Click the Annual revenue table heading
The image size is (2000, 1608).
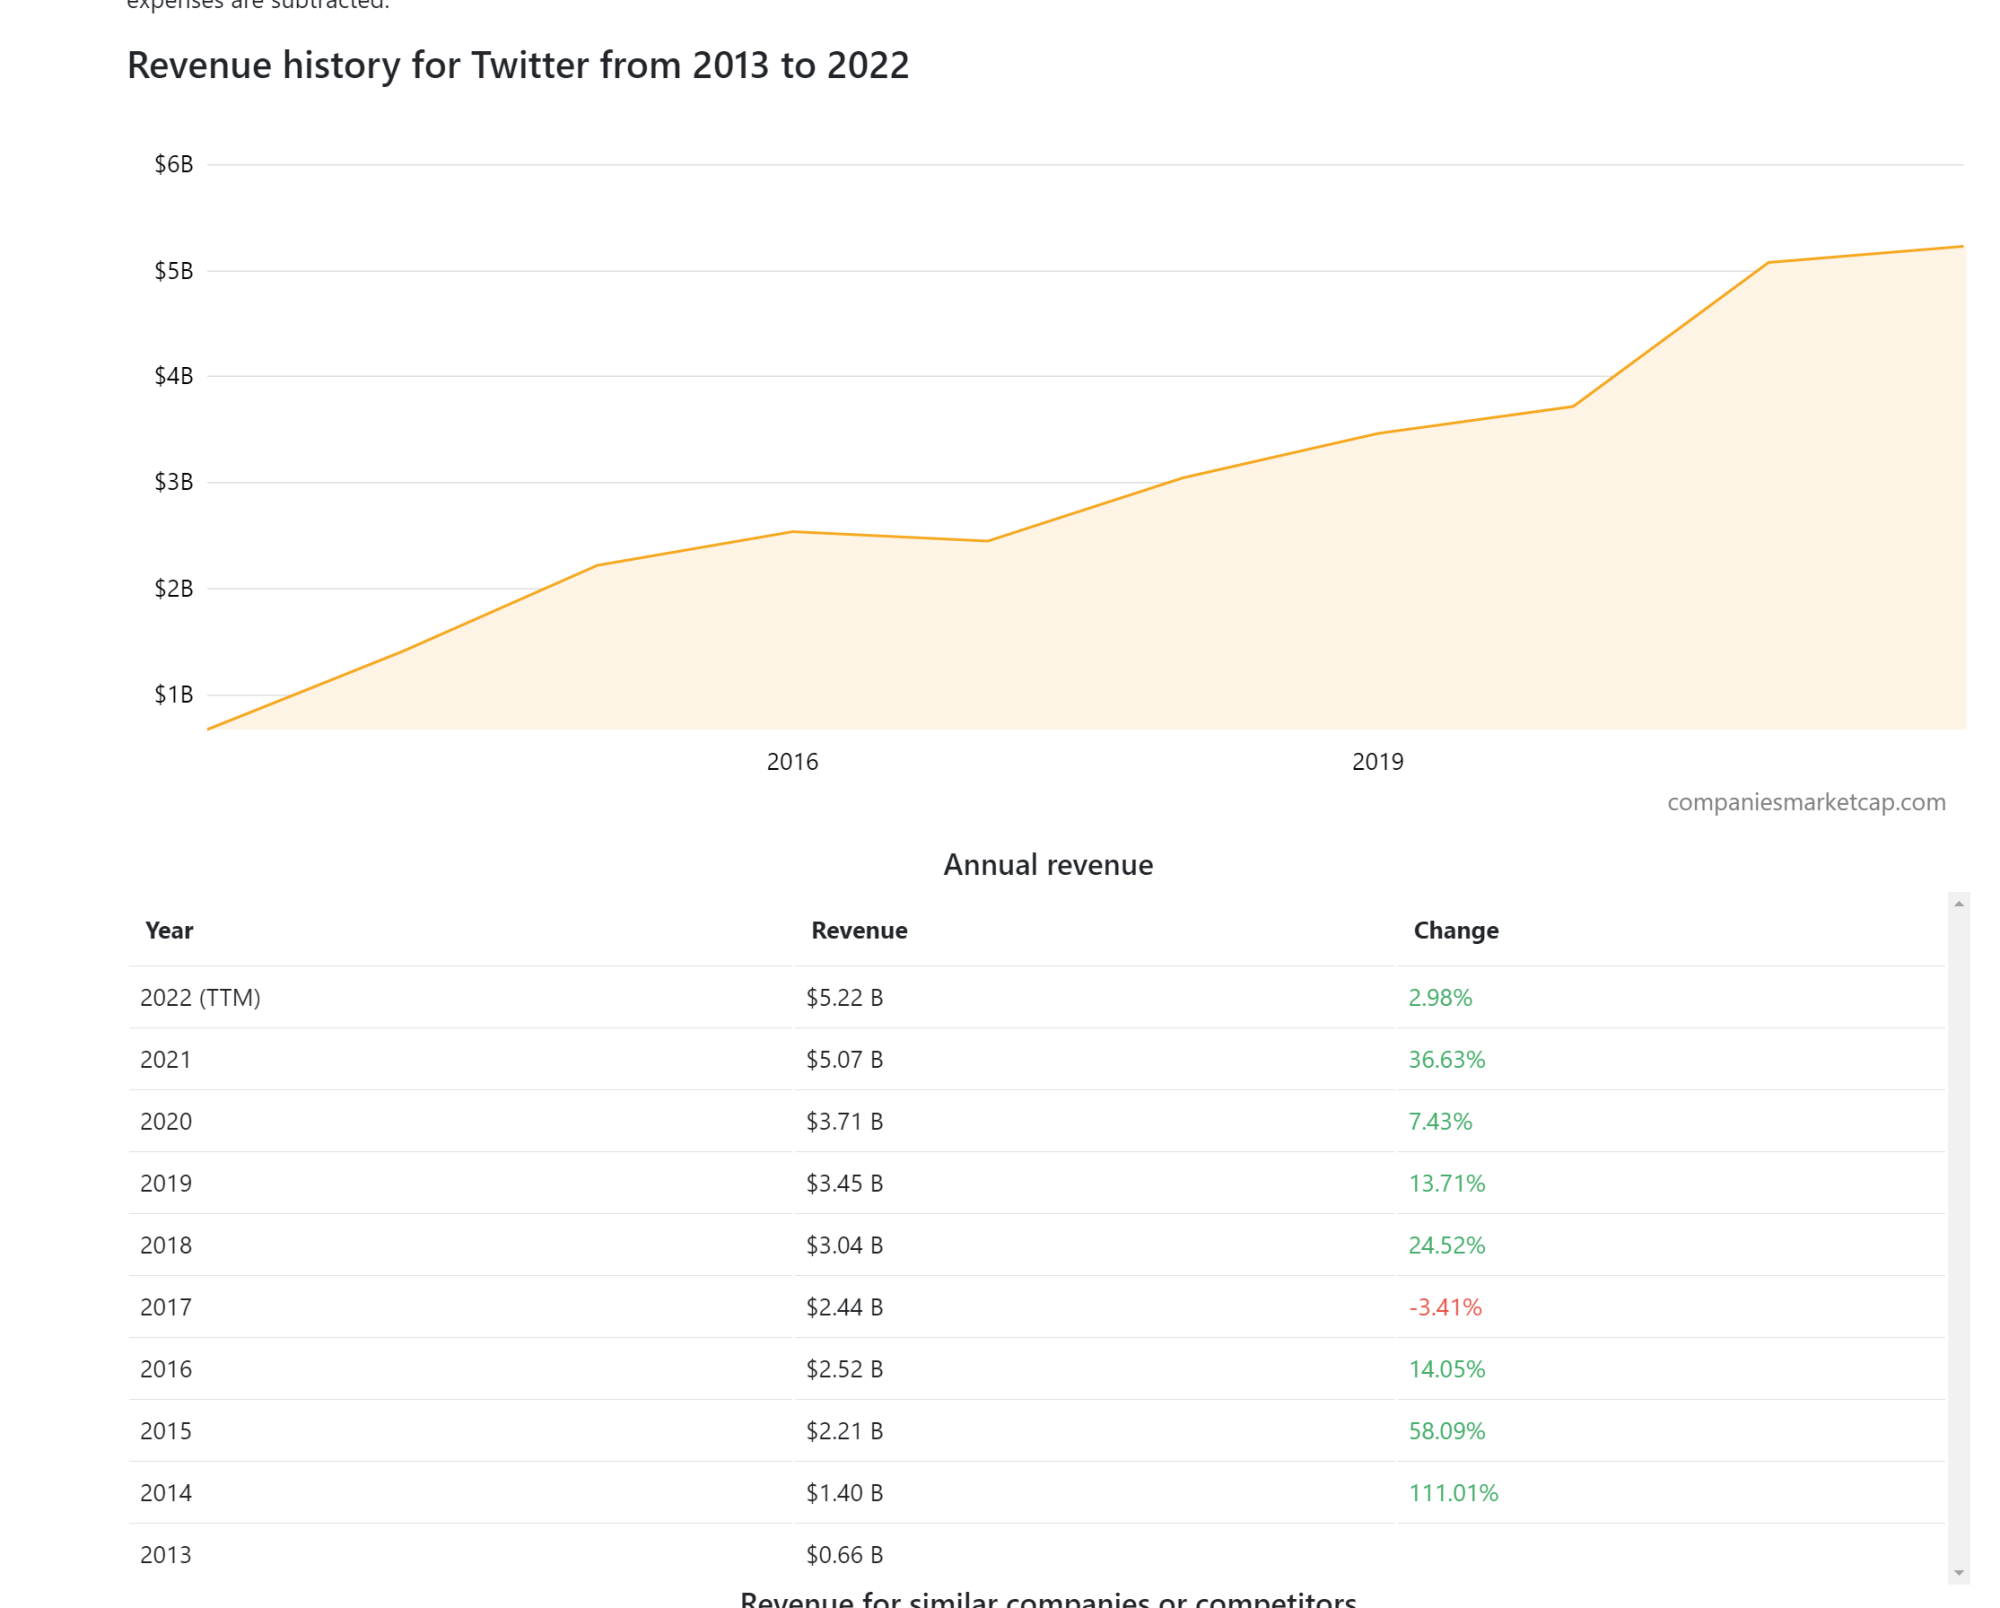coord(1048,865)
